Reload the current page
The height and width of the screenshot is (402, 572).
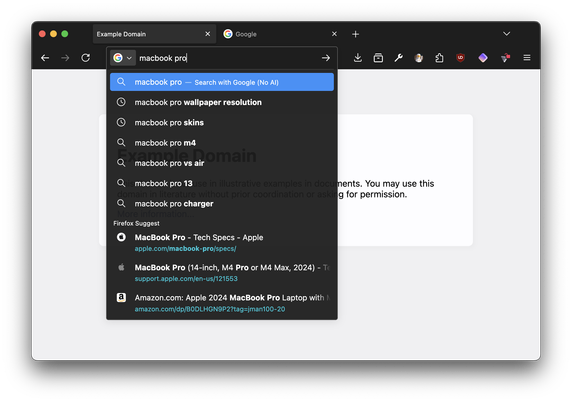[x=86, y=58]
